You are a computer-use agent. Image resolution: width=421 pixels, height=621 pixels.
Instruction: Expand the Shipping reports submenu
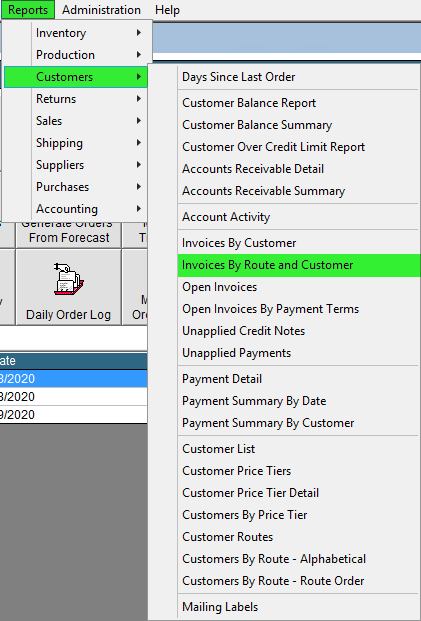(x=76, y=143)
